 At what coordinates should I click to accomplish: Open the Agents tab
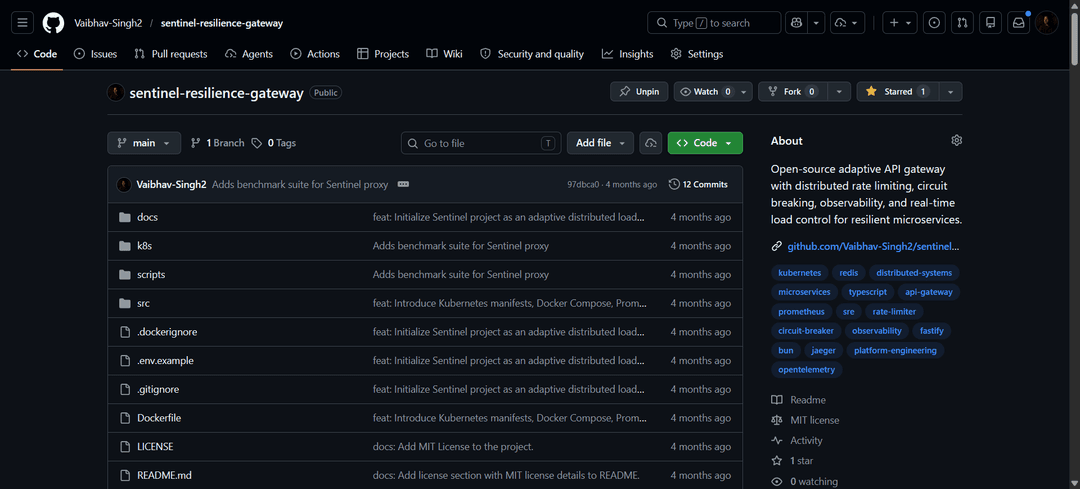(x=249, y=54)
